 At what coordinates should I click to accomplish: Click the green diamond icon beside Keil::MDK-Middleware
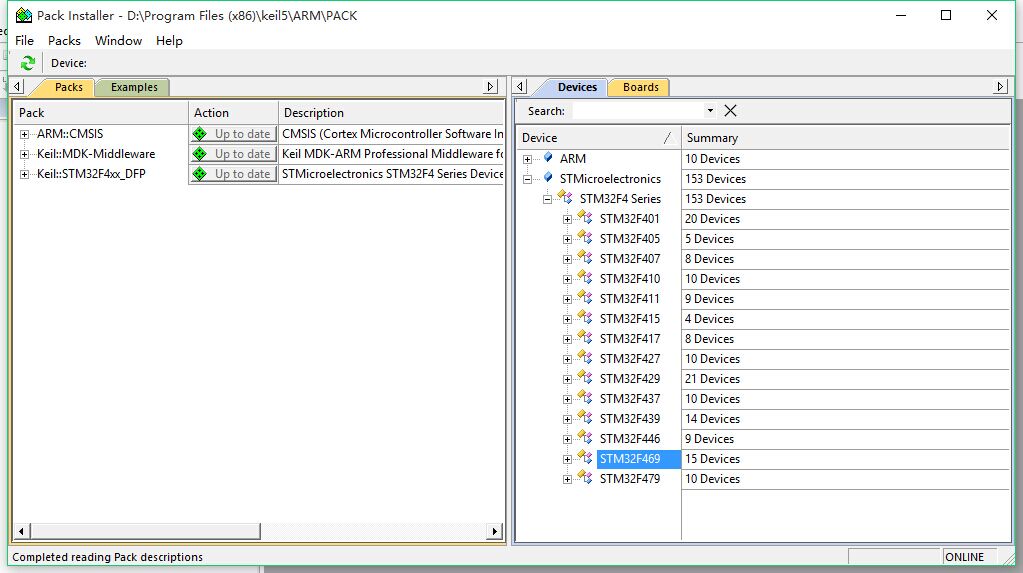[200, 154]
